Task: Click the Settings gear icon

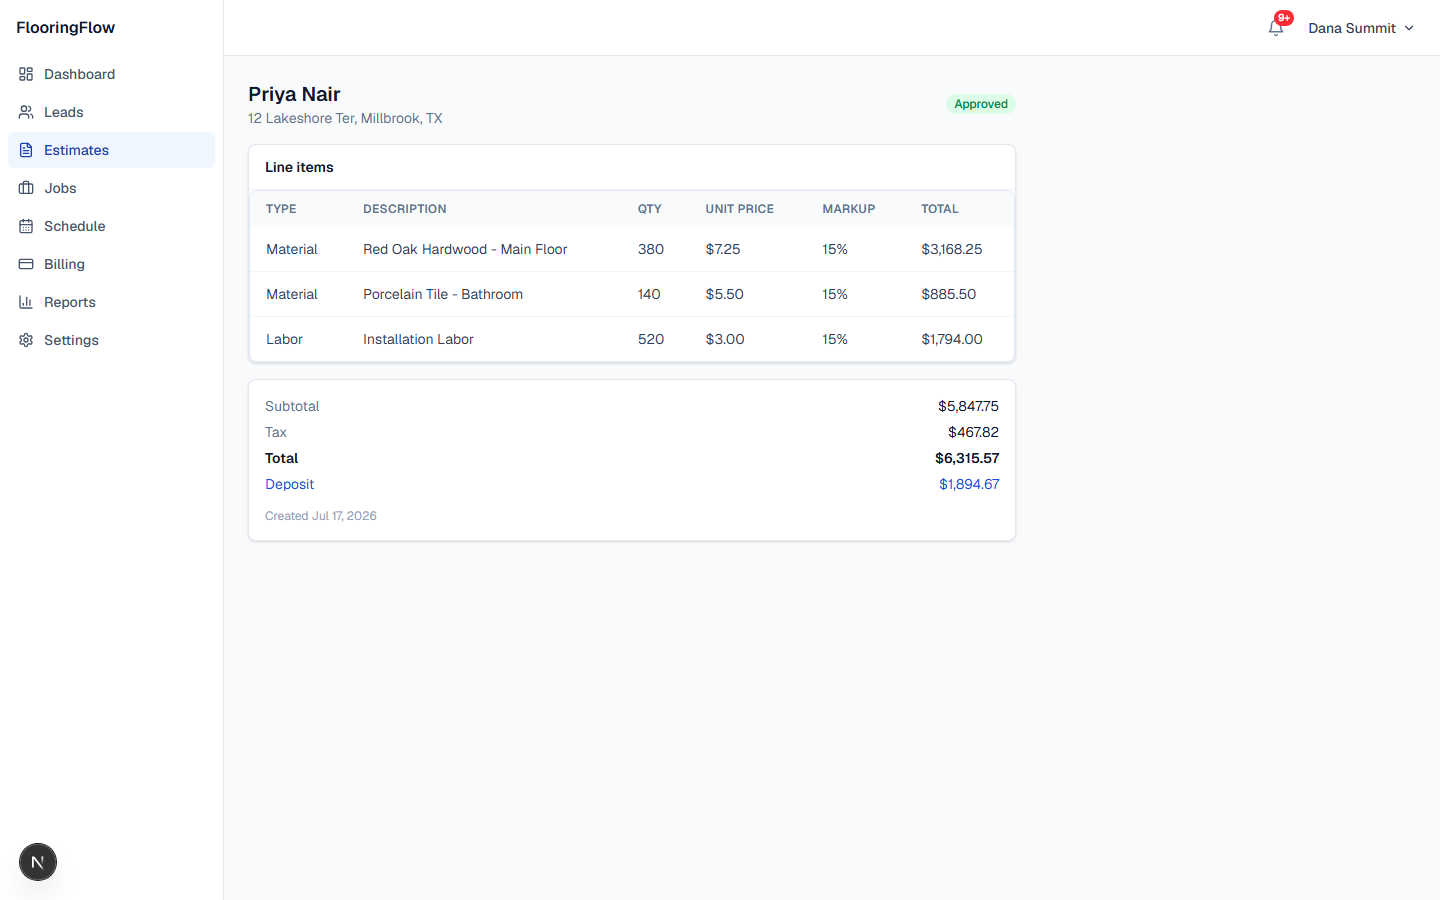Action: 26,340
